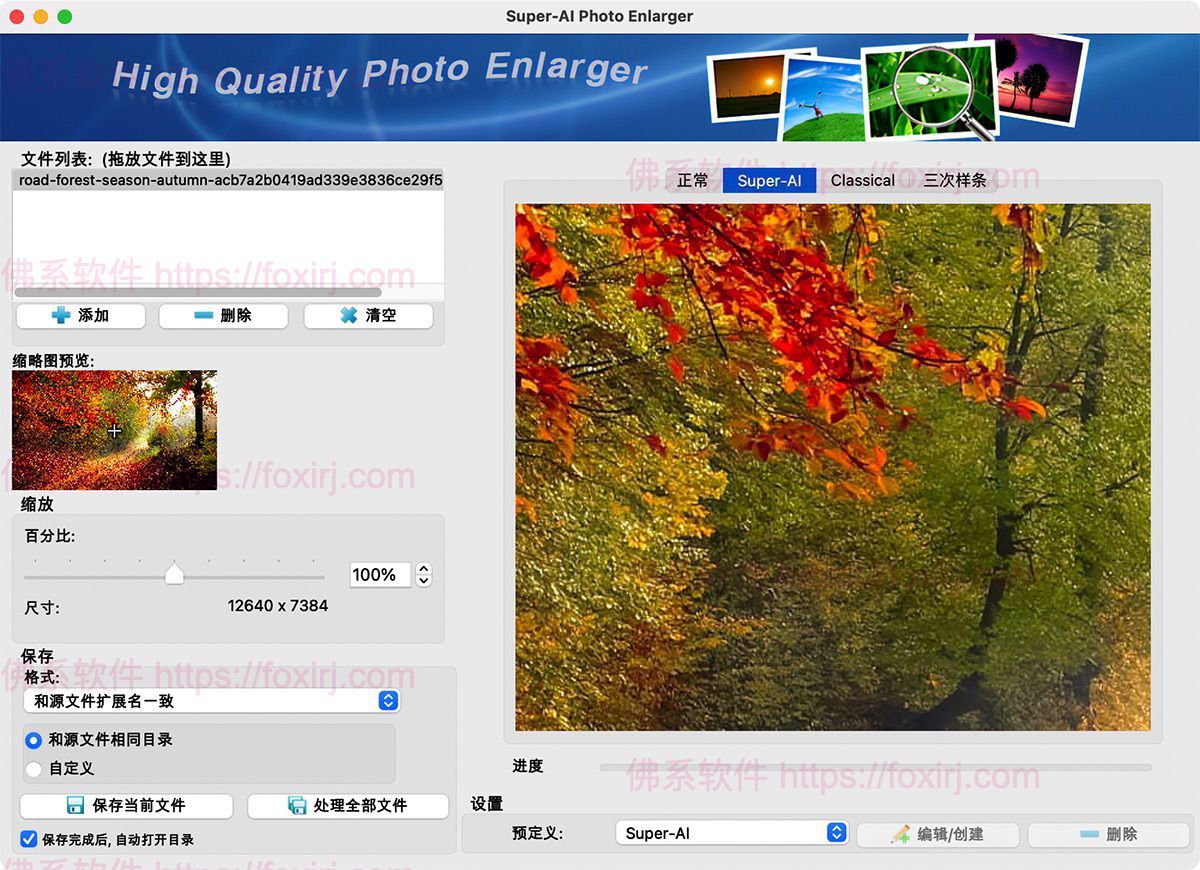Viewport: 1200px width, 870px height.
Task: Click the minus icon on the preset 删除 button
Action: point(1089,833)
